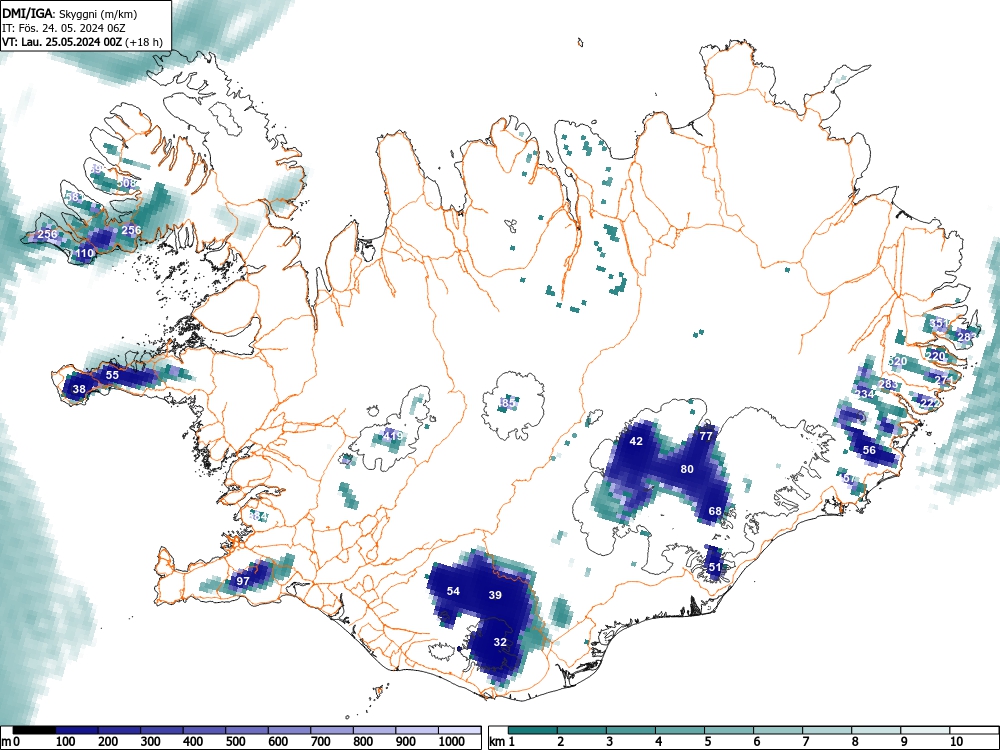This screenshot has width=1000, height=750.
Task: Click the "68" value on Vatnajökull
Action: tap(715, 511)
